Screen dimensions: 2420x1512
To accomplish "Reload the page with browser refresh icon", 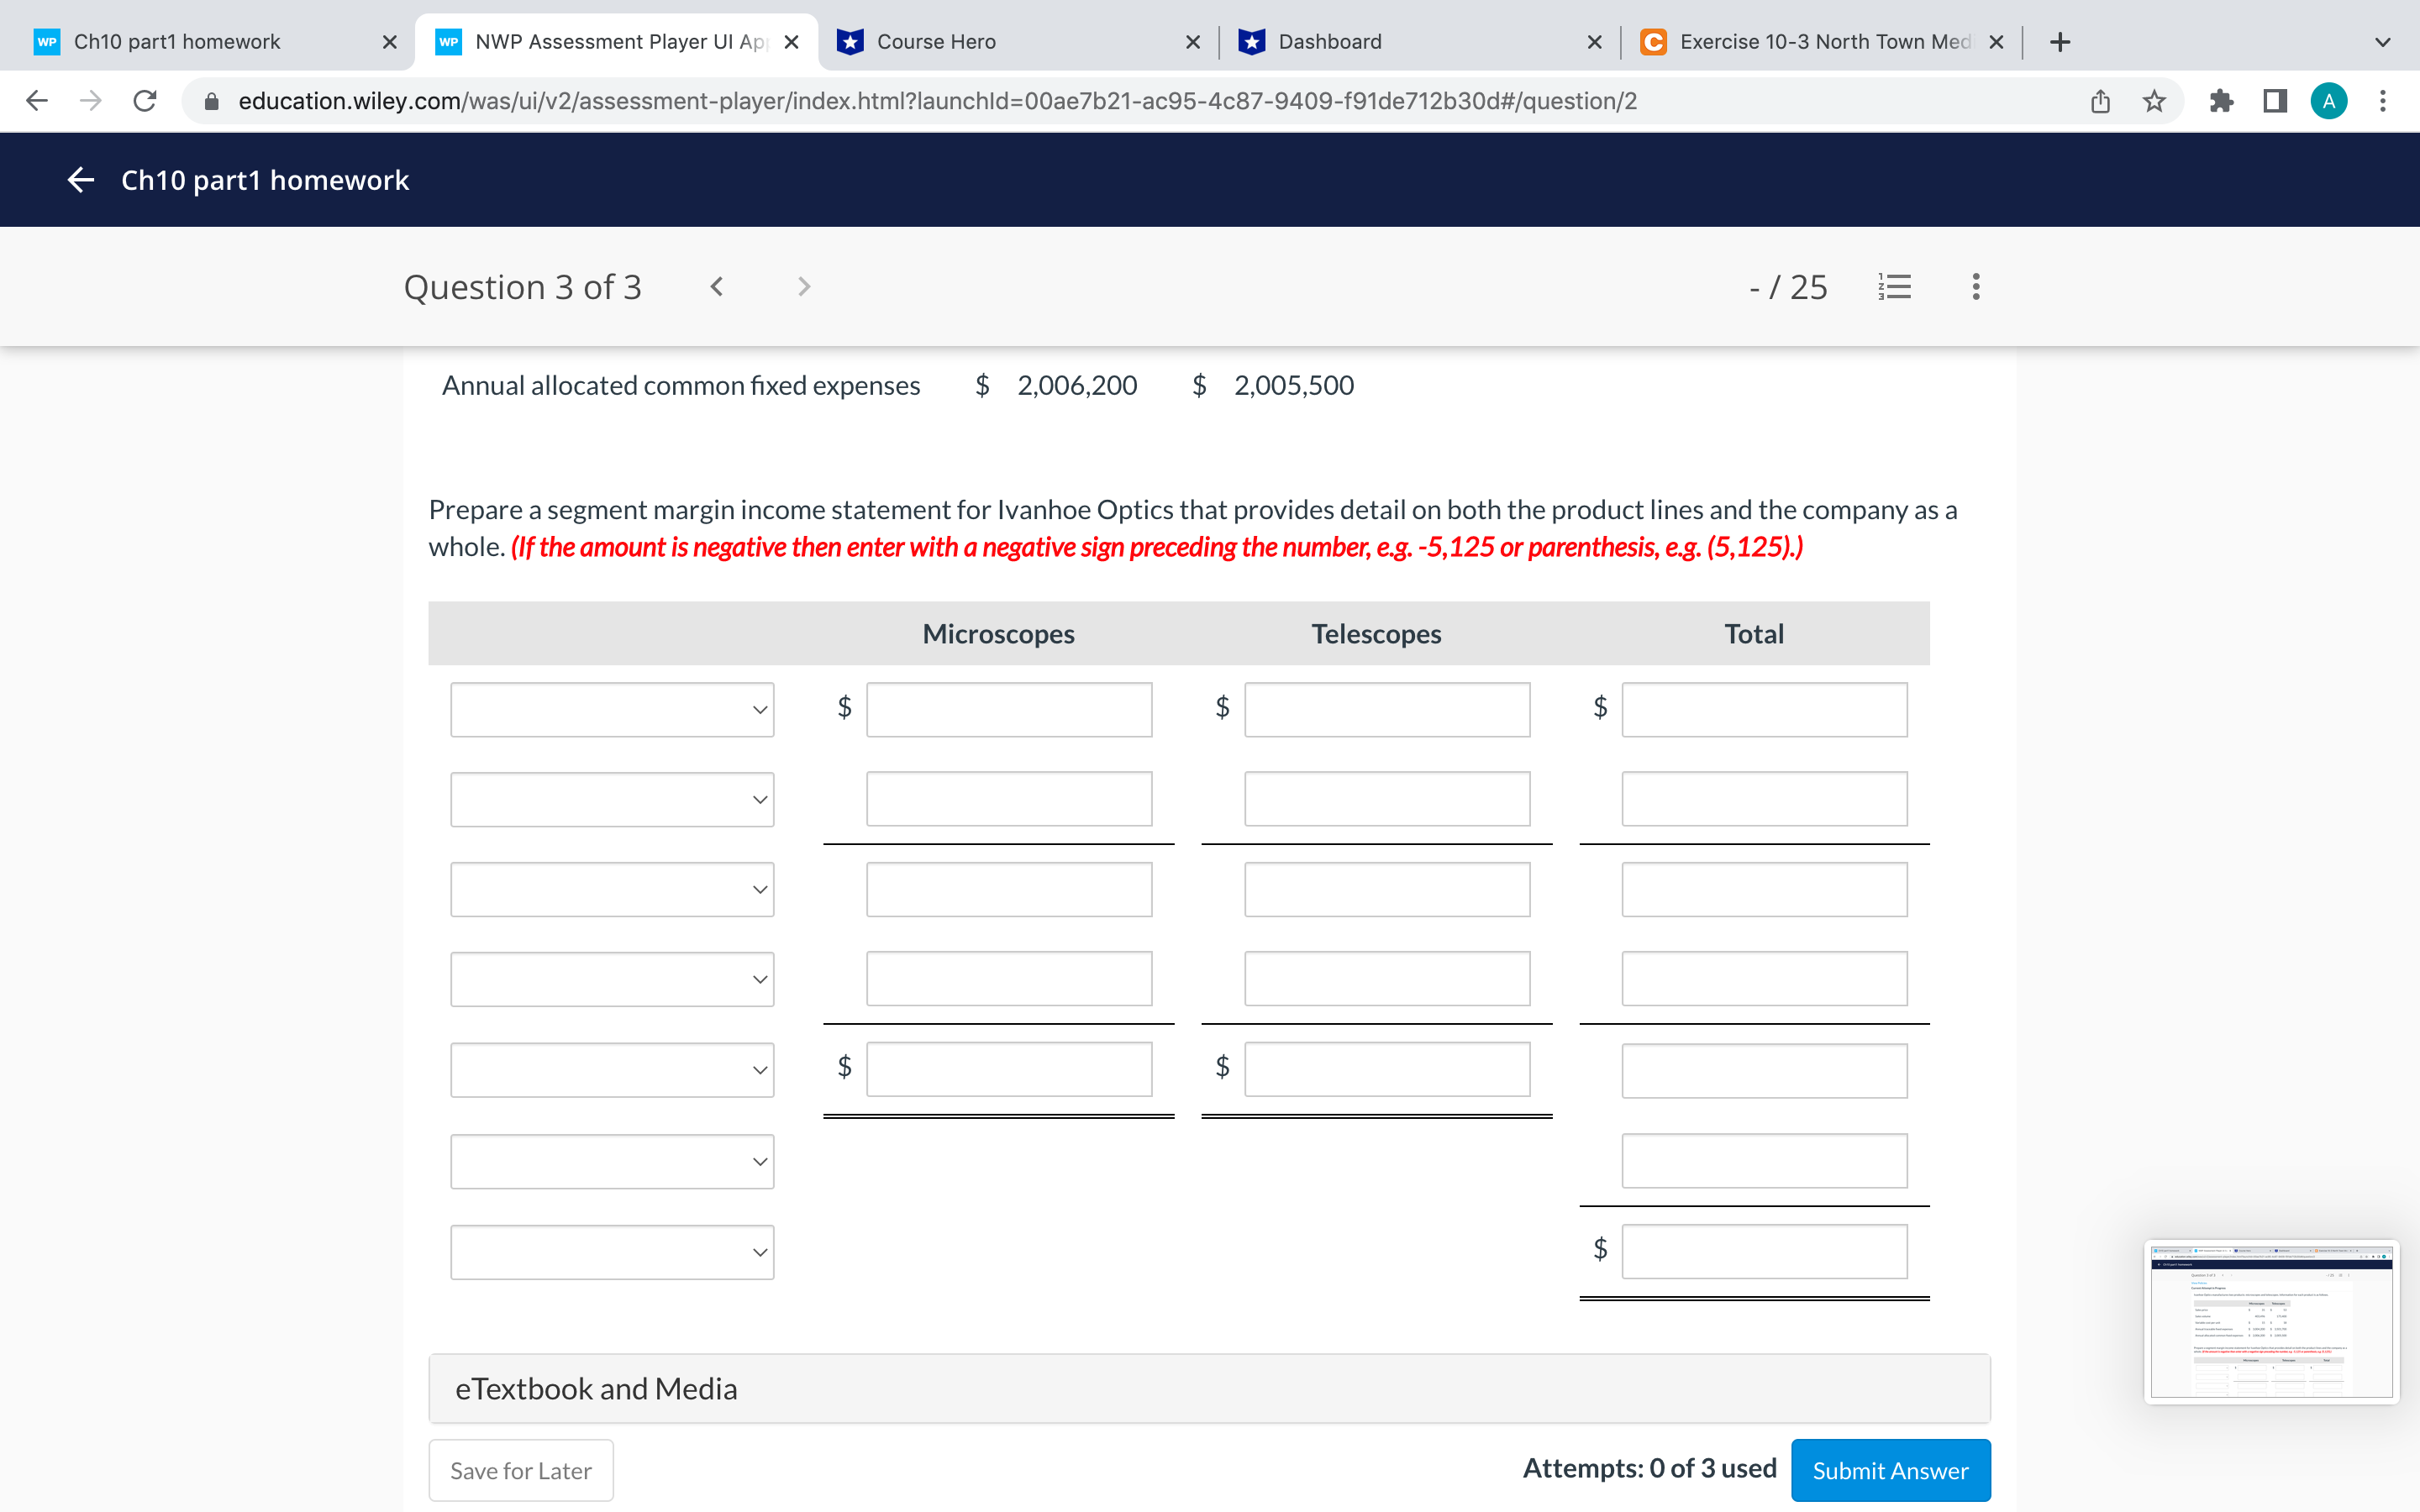I will (145, 101).
